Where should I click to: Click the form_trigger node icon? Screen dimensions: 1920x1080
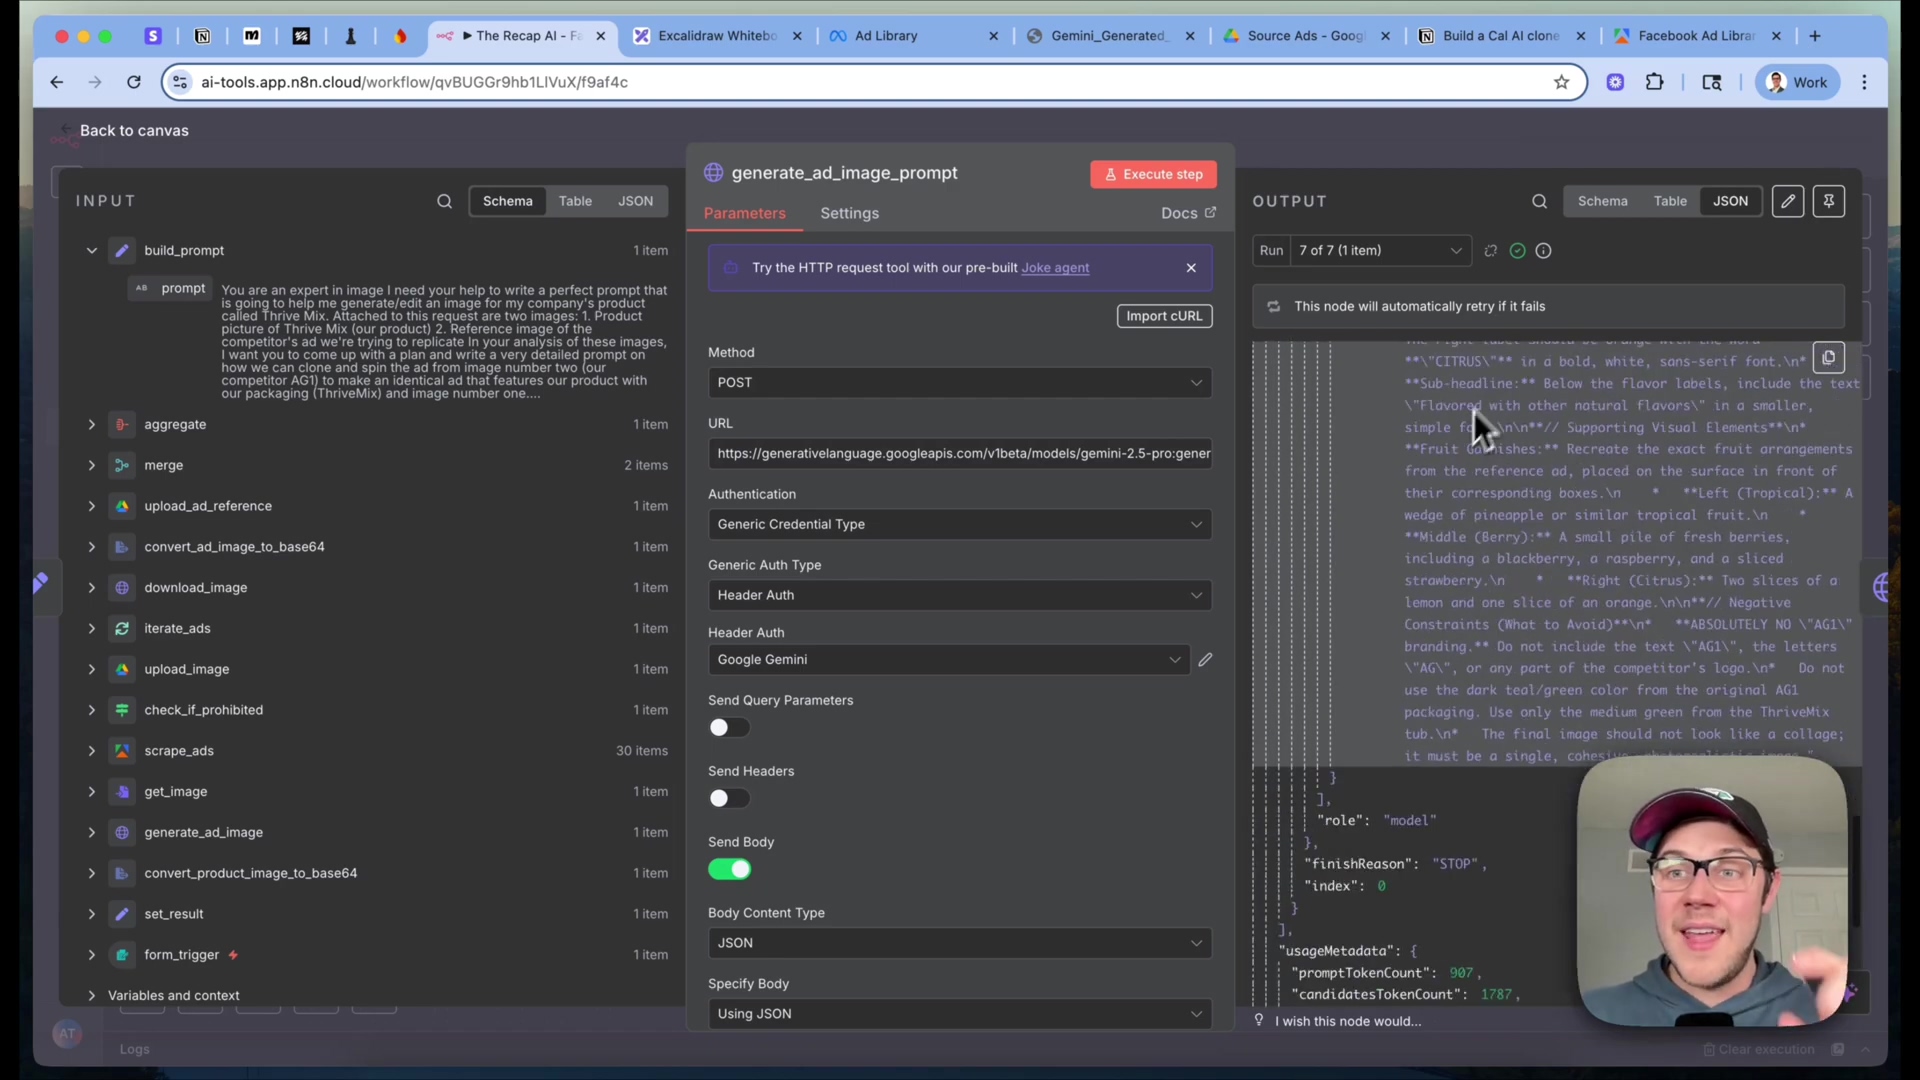(122, 955)
